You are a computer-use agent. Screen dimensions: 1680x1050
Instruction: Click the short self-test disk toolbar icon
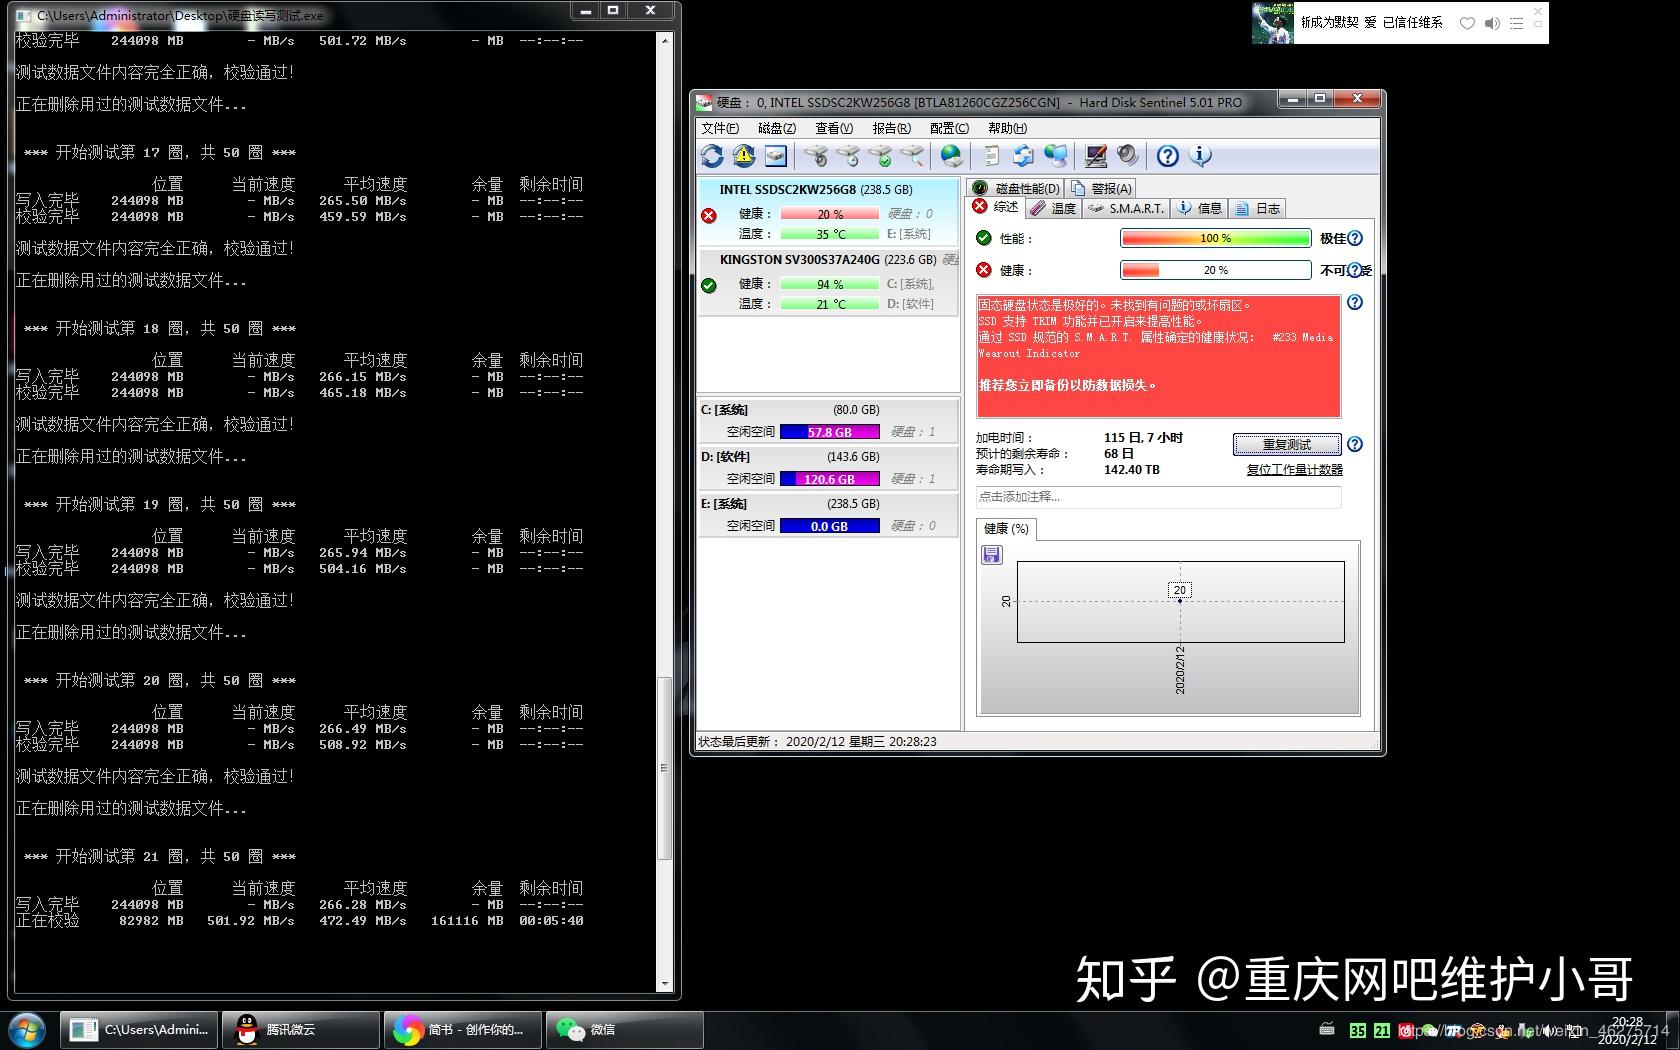[816, 156]
